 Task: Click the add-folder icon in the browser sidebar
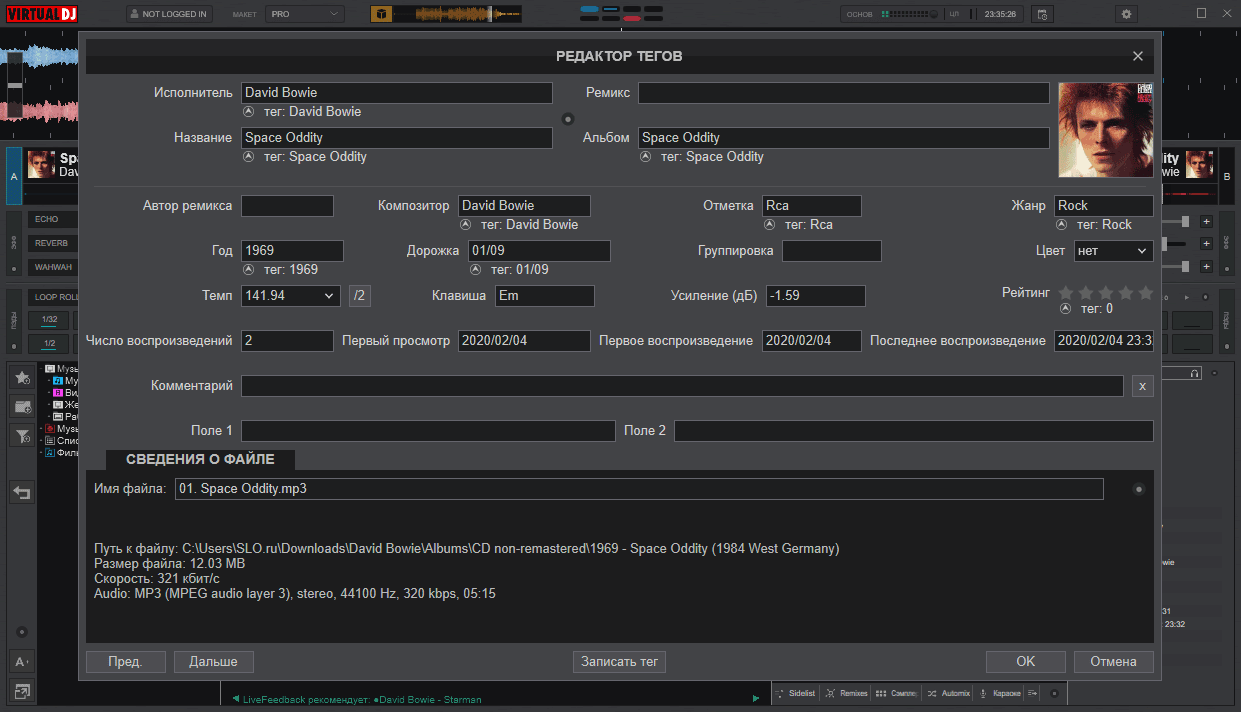pos(22,406)
